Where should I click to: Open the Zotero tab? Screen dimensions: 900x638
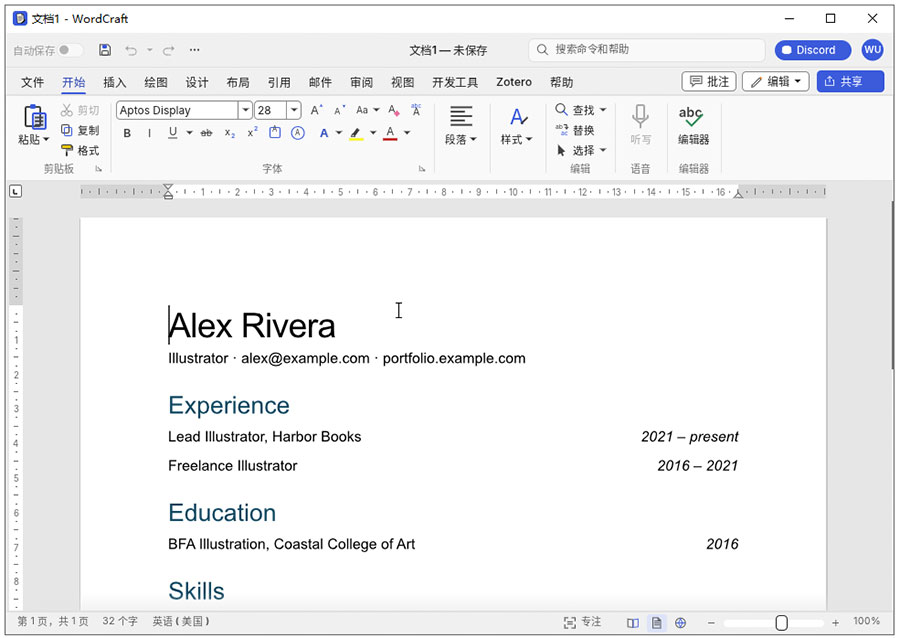click(514, 82)
